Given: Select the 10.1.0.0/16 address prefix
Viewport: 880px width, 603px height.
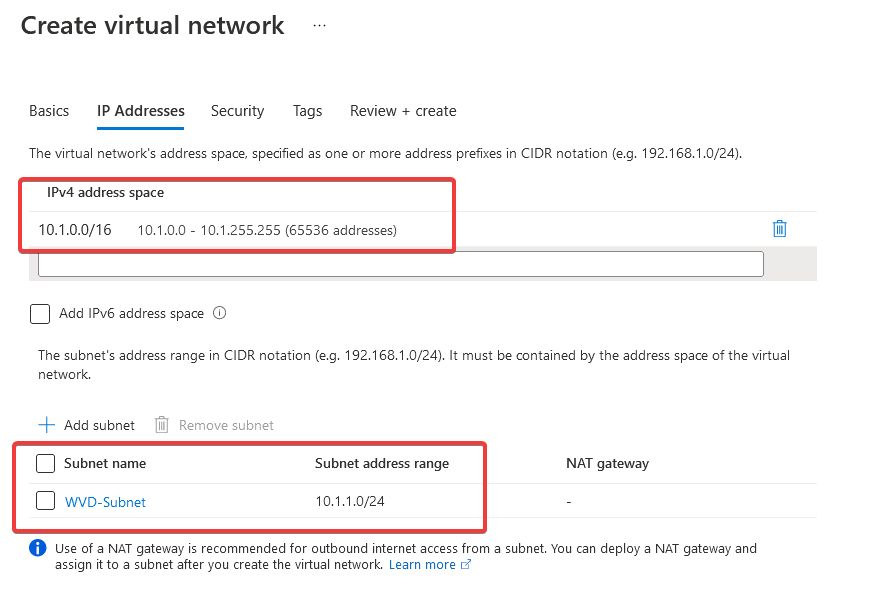Looking at the screenshot, I should [x=75, y=230].
